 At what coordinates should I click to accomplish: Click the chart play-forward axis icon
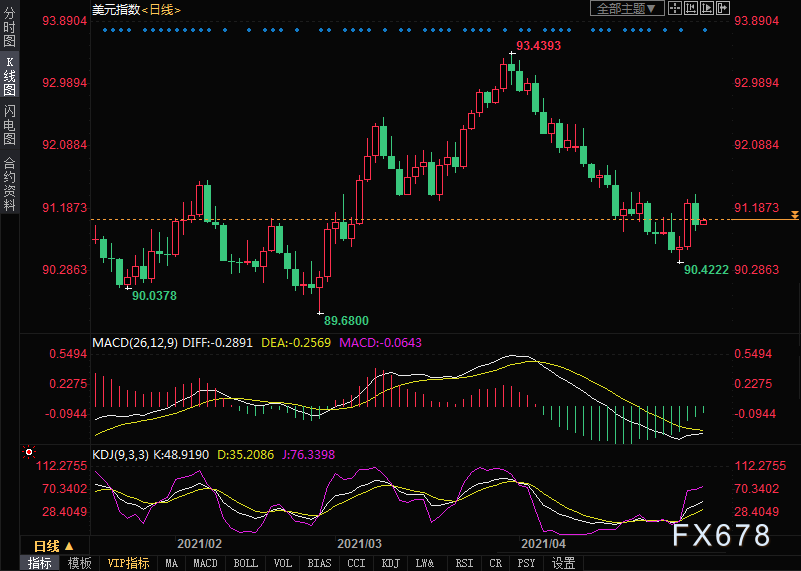pos(707,8)
